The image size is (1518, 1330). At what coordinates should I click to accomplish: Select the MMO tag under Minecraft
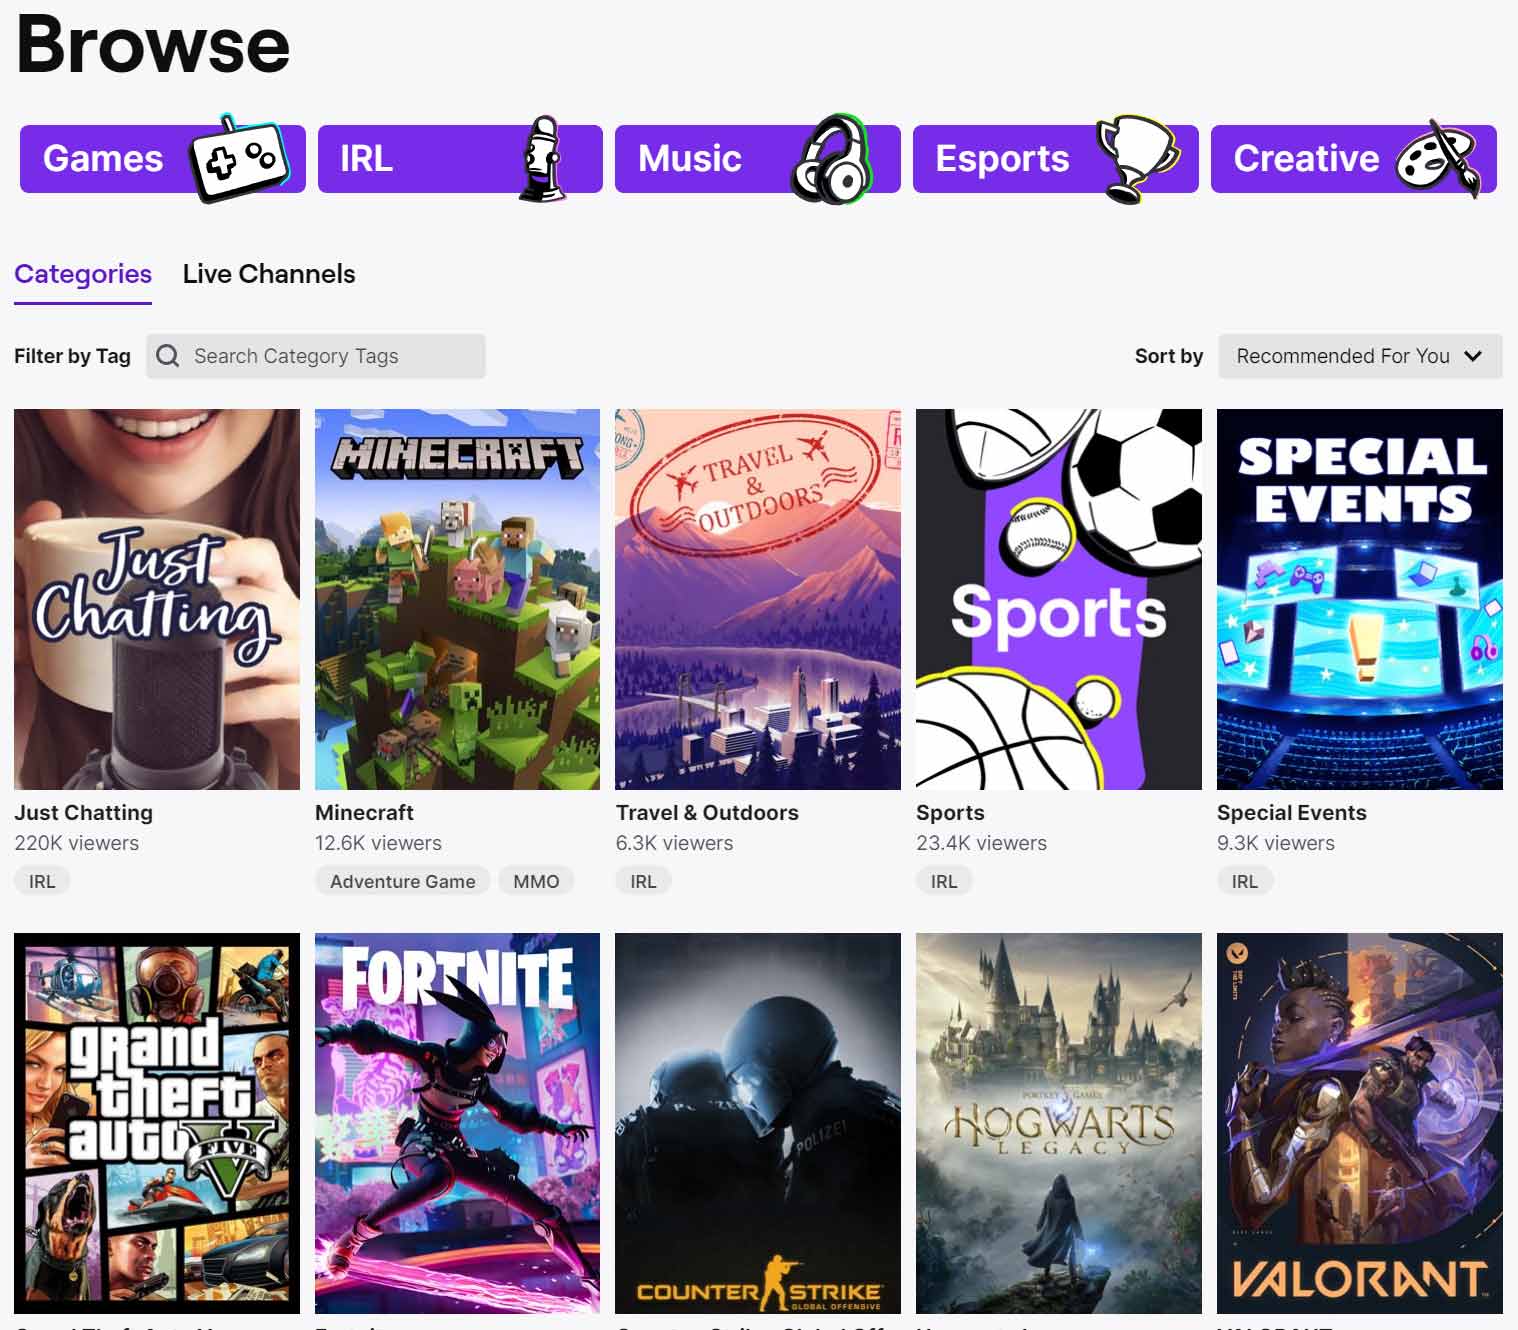pyautogui.click(x=536, y=881)
